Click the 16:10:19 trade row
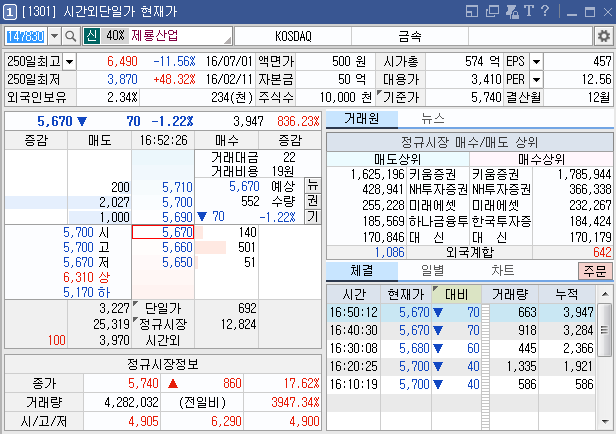The width and height of the screenshot is (616, 434). tap(462, 384)
